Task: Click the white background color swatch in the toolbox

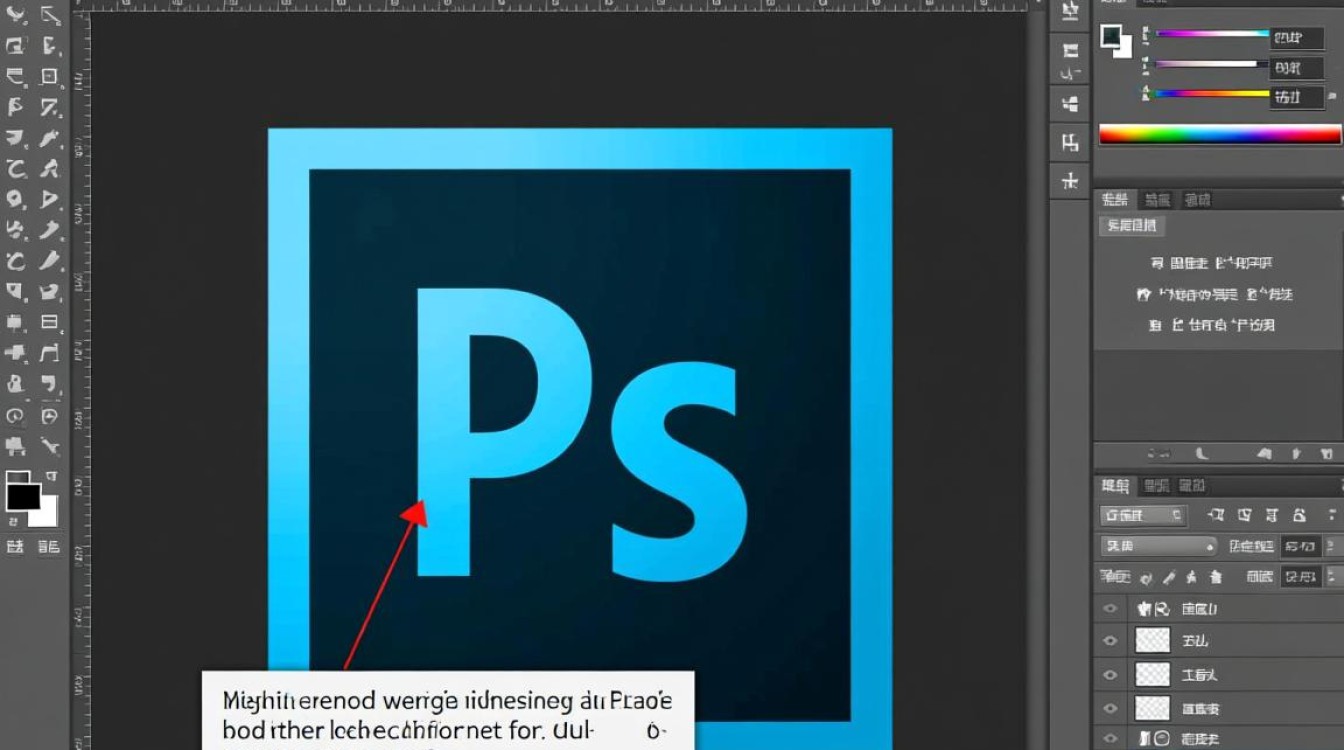Action: 45,513
